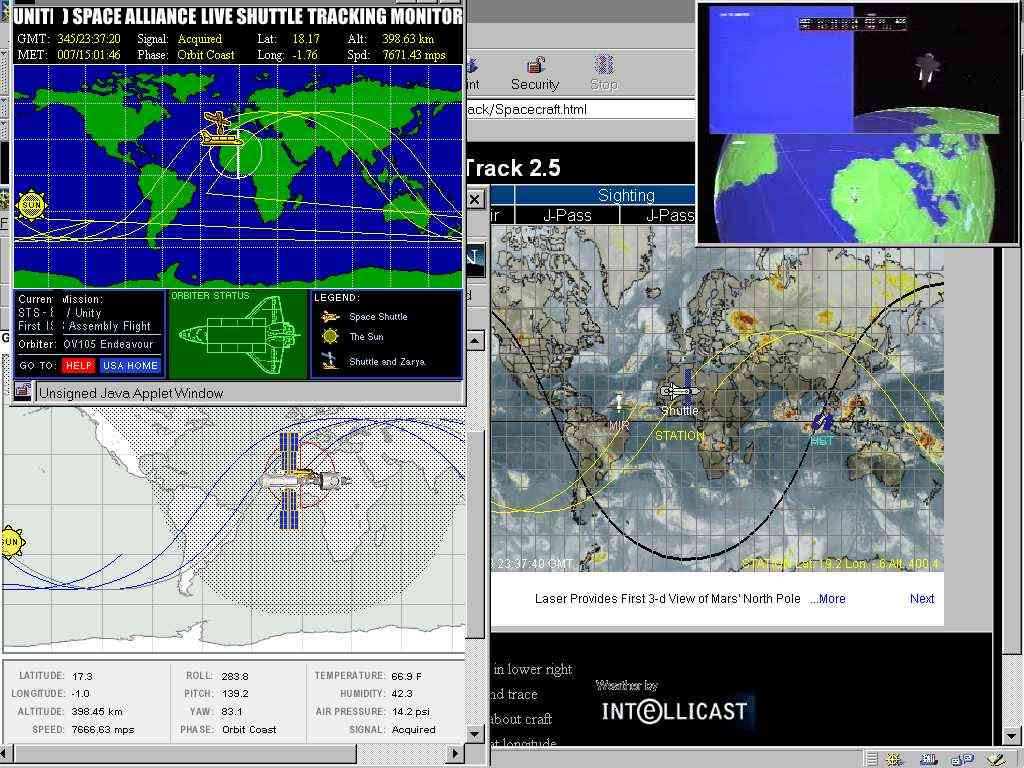This screenshot has height=768, width=1024.
Task: Click the down arrow of the shuttle data page scrollbar
Action: coord(475,735)
